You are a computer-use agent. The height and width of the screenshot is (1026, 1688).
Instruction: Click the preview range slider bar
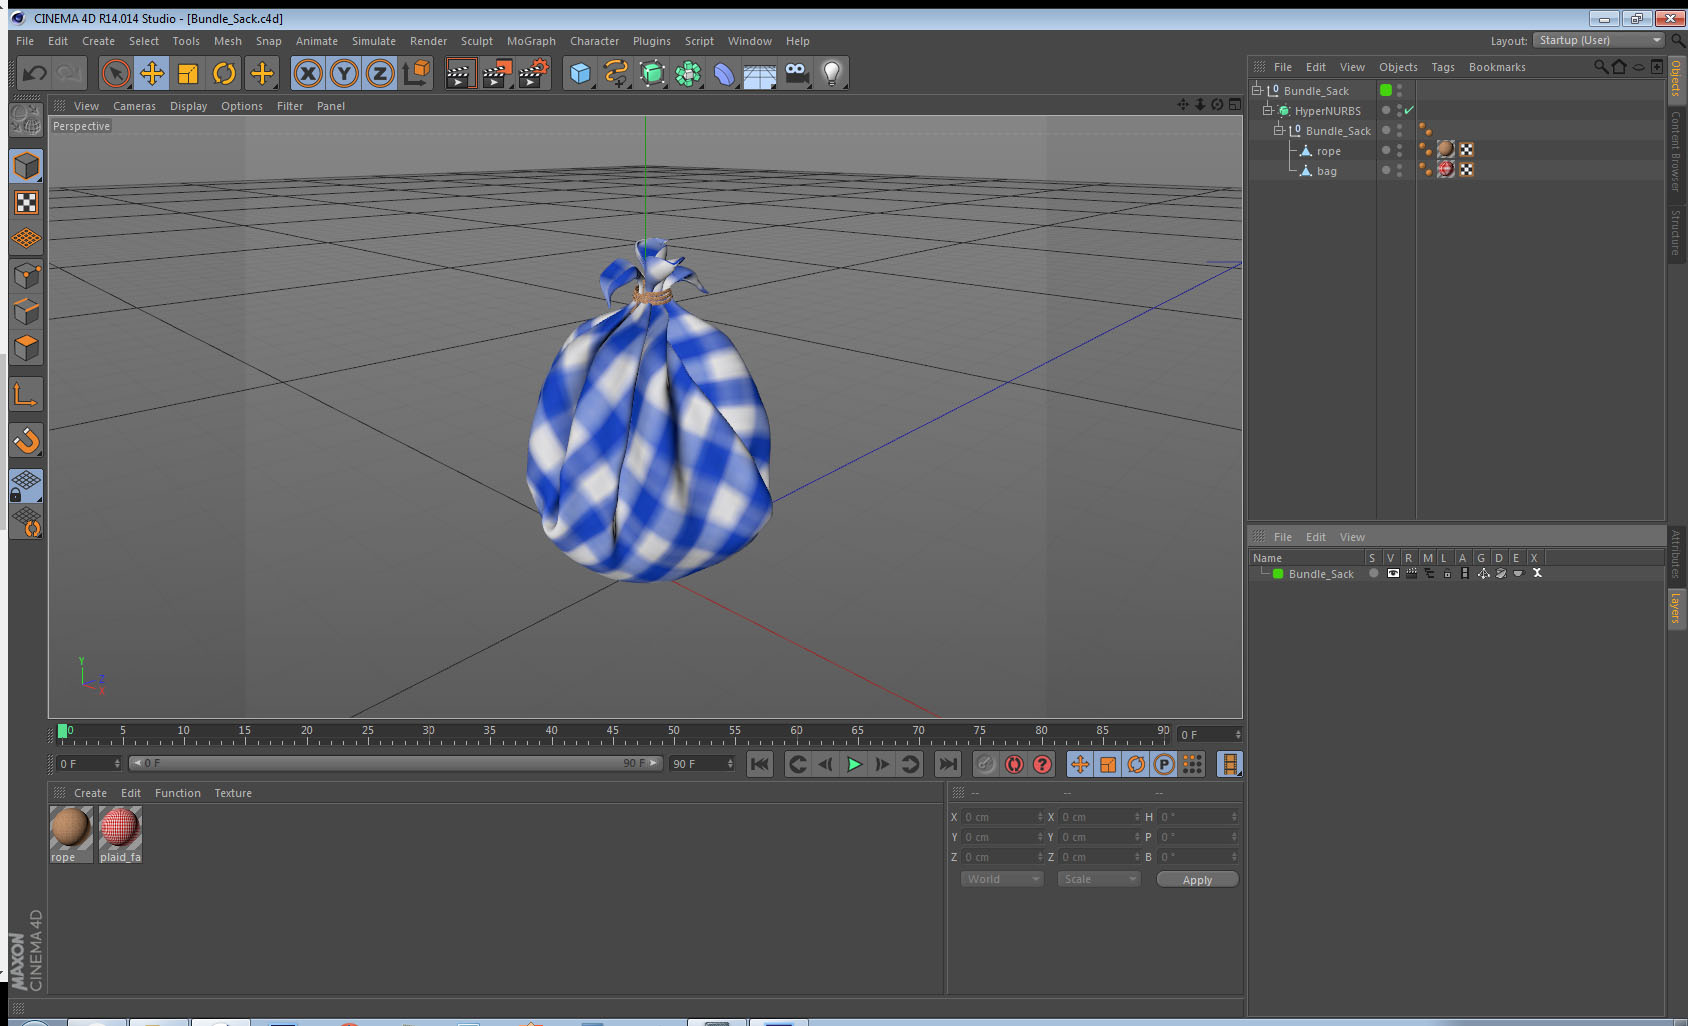pyautogui.click(x=395, y=763)
